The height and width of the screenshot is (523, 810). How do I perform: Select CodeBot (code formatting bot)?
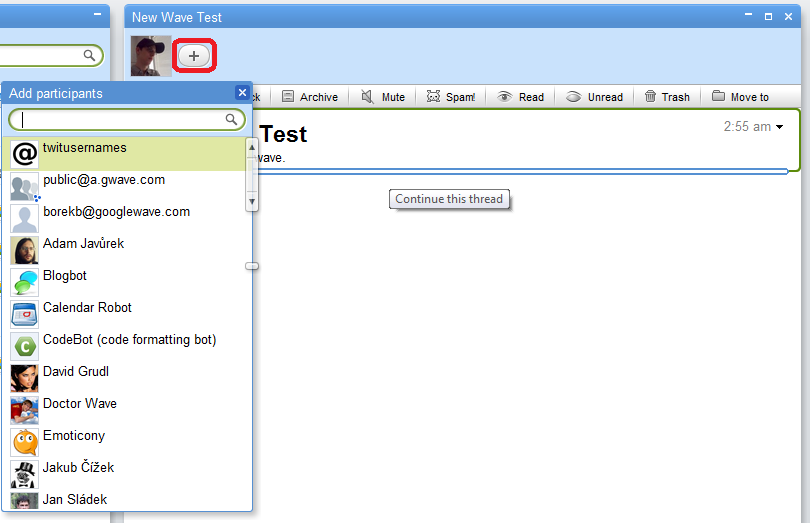pos(124,346)
